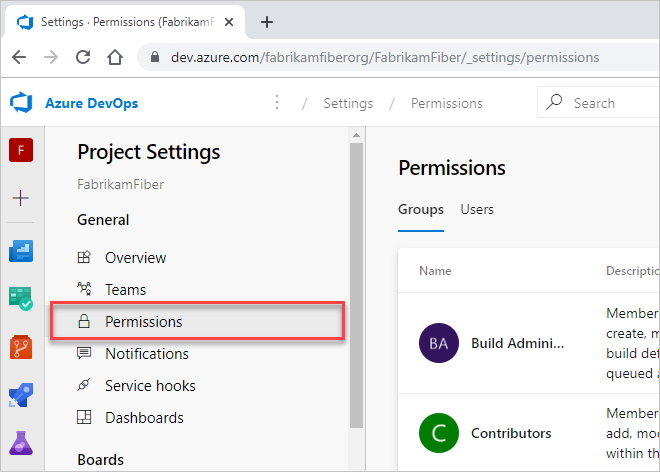The width and height of the screenshot is (660, 472).
Task: Click the plus add icon in sidebar
Action: click(x=21, y=198)
